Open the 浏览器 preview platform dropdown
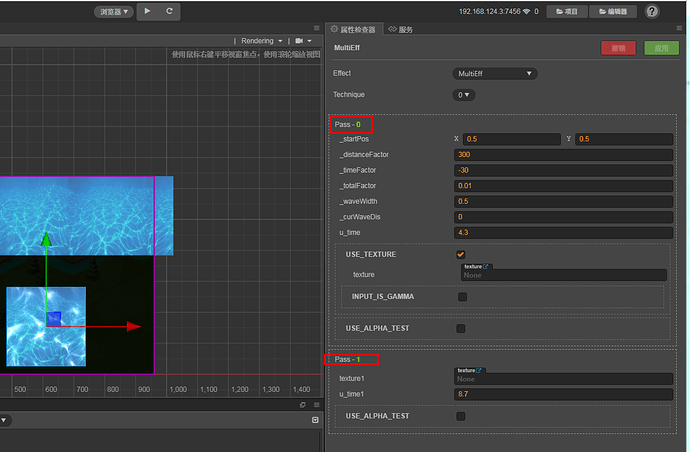690x452 pixels. click(x=114, y=12)
